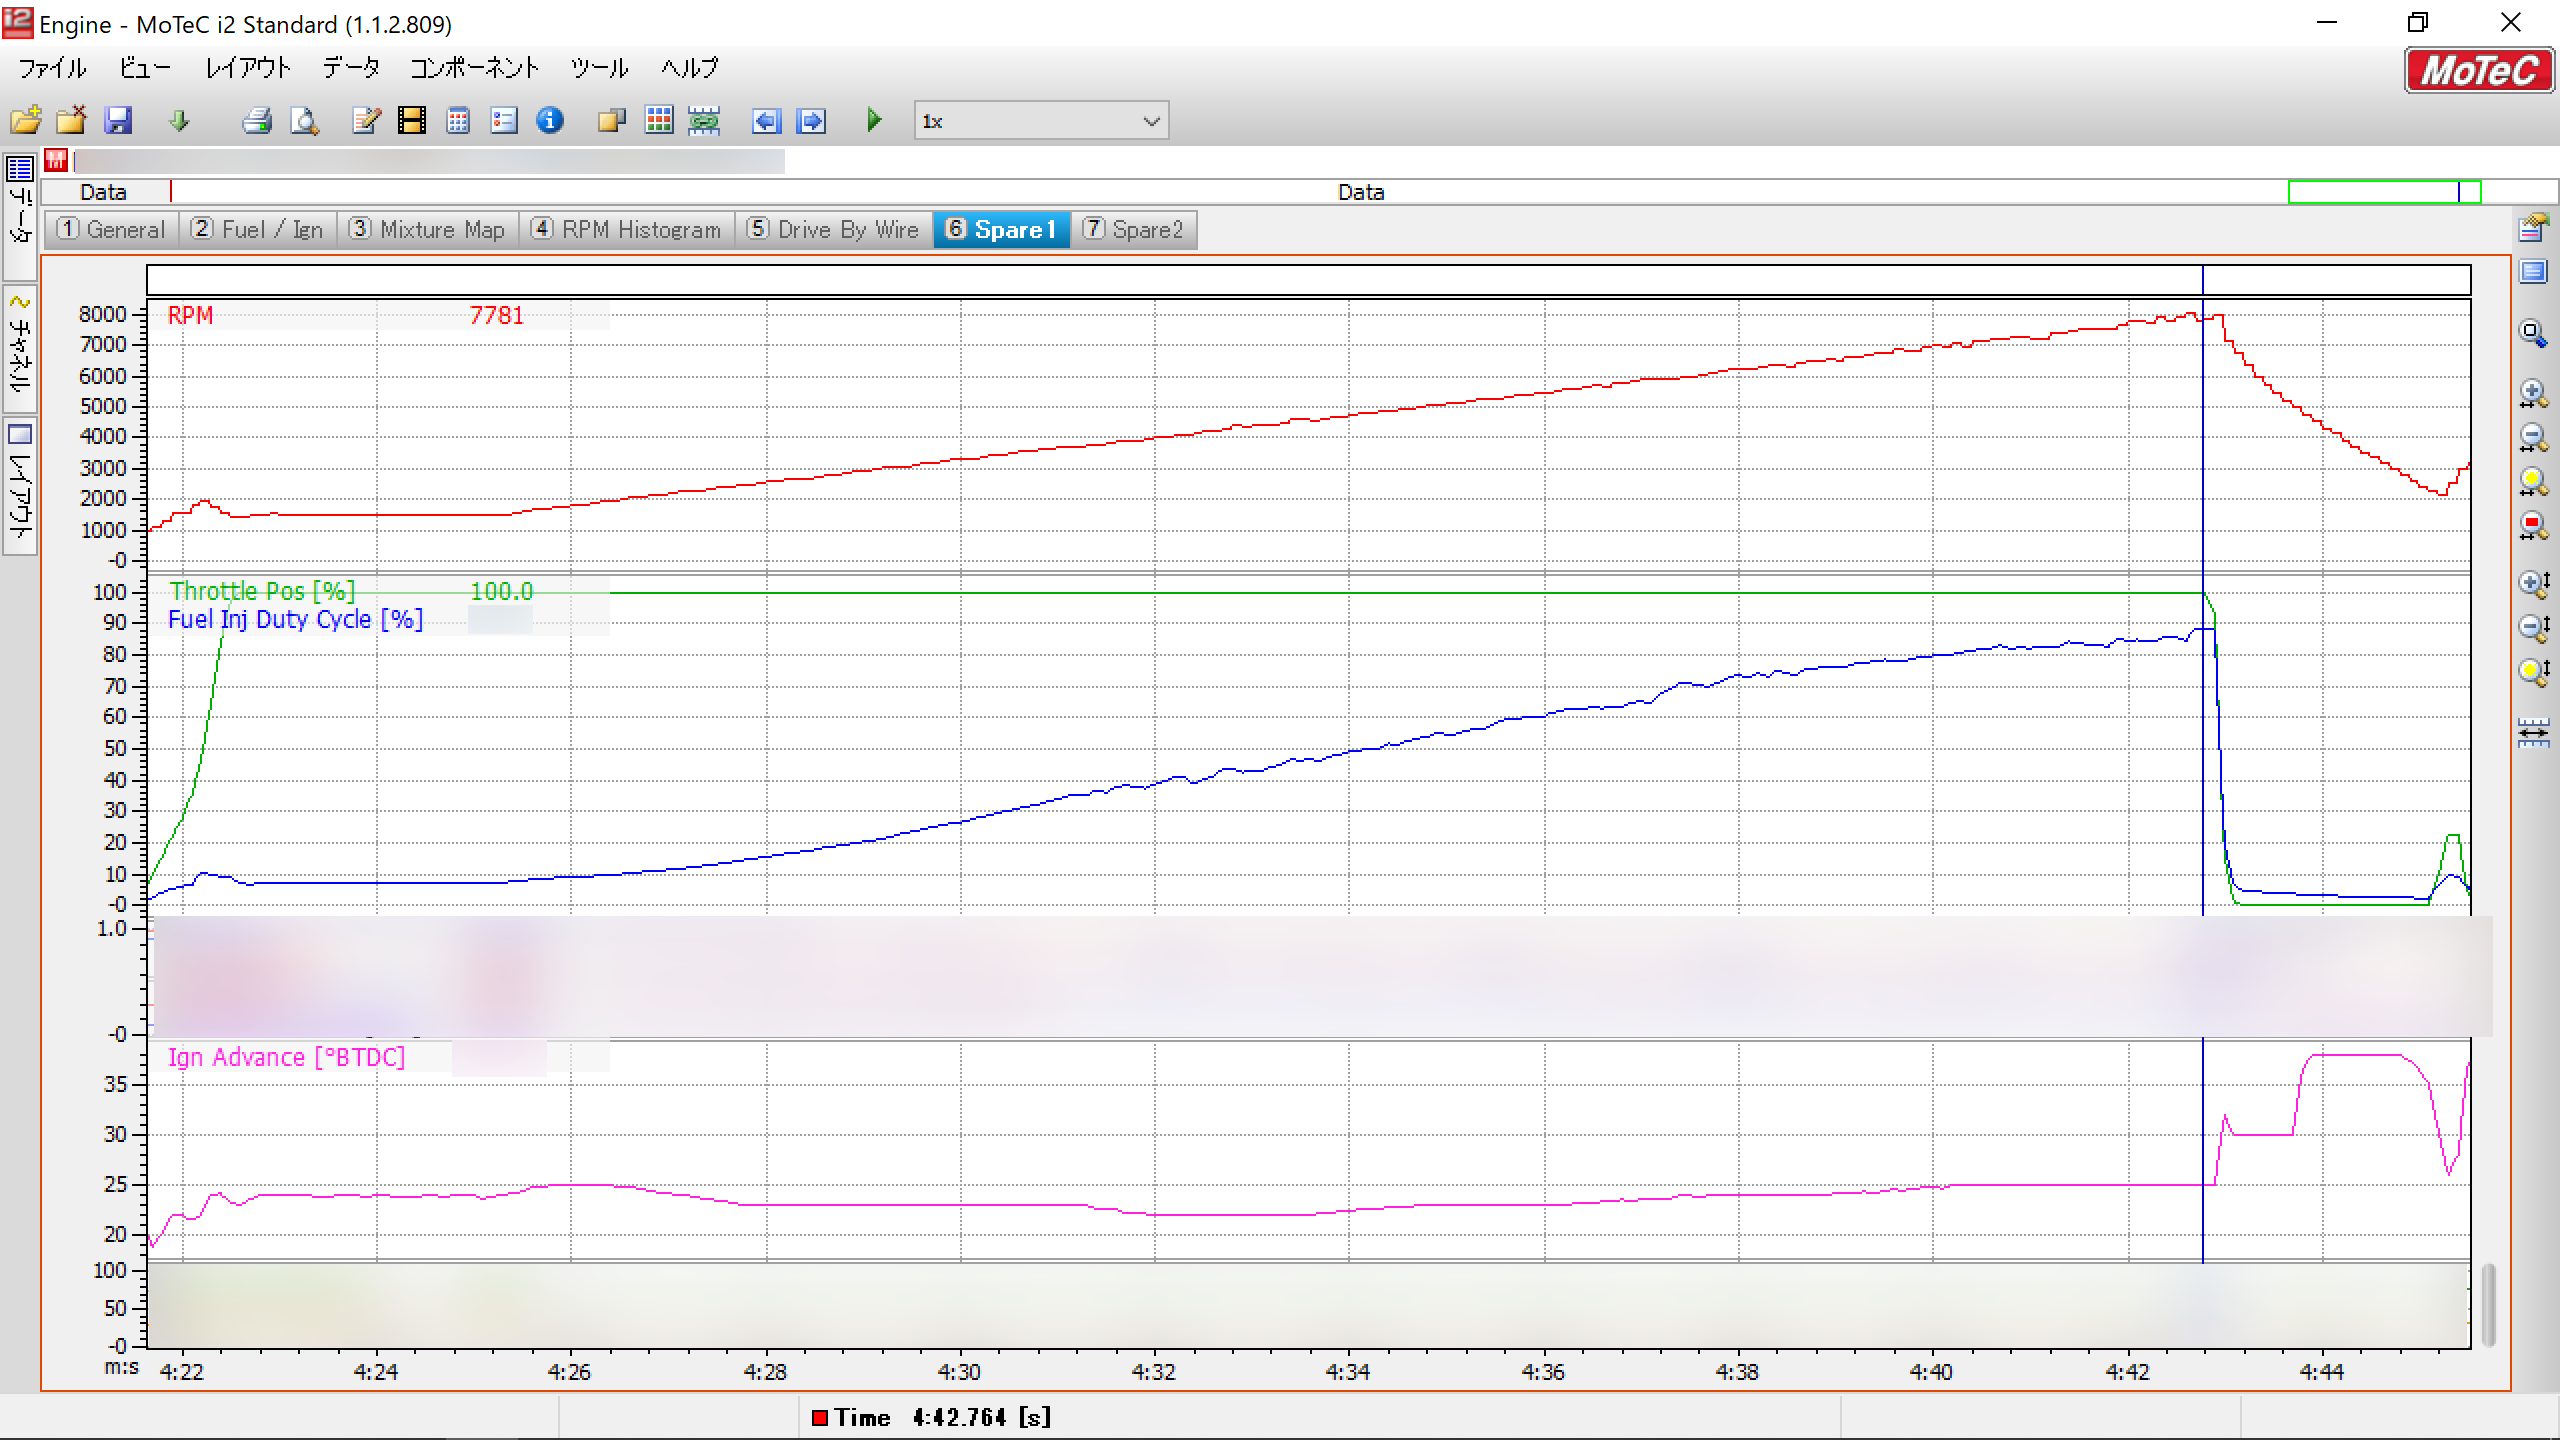Image resolution: width=2560 pixels, height=1440 pixels.
Task: Switch to the RPM Histogram tab
Action: pyautogui.click(x=626, y=230)
